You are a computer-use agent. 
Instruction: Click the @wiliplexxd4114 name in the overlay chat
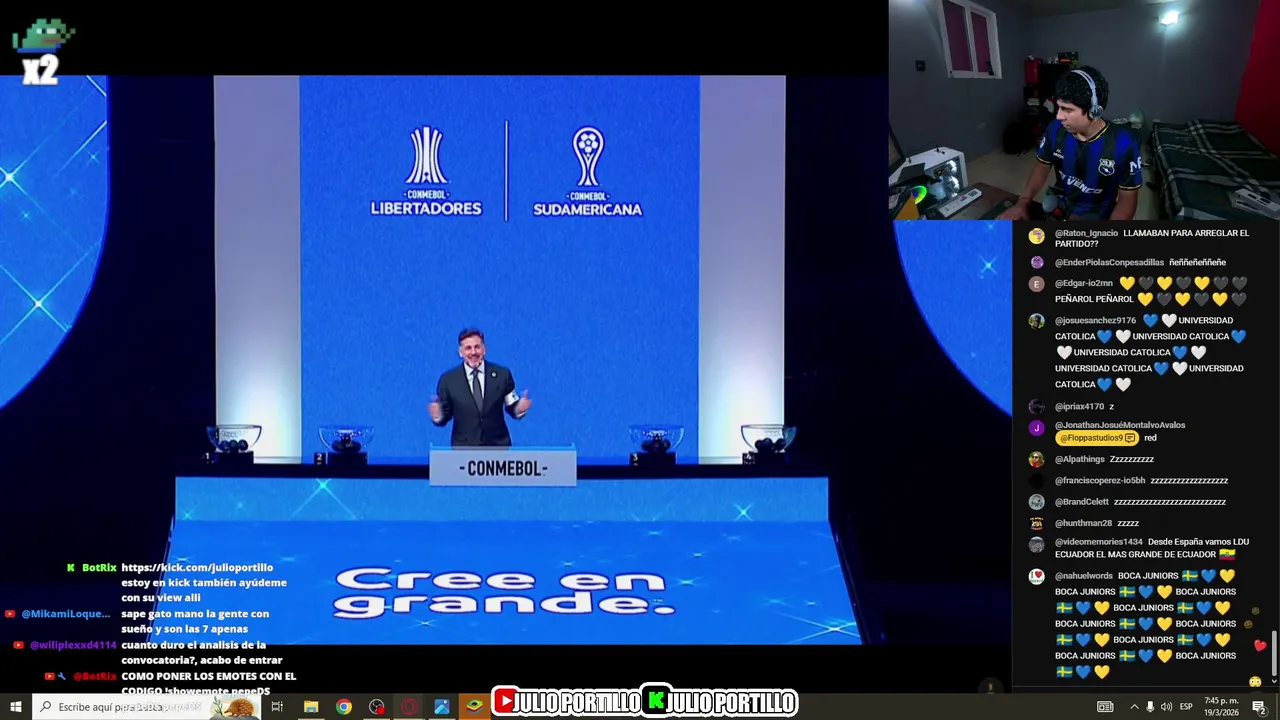[73, 645]
